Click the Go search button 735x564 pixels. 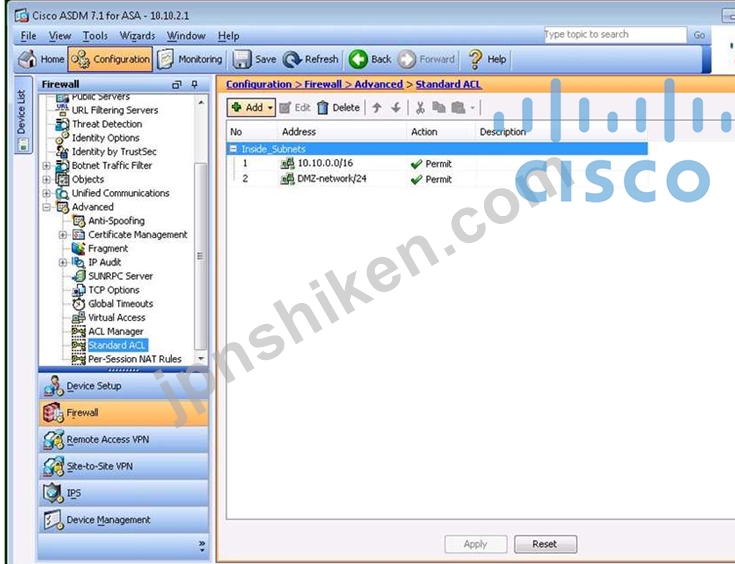click(699, 35)
